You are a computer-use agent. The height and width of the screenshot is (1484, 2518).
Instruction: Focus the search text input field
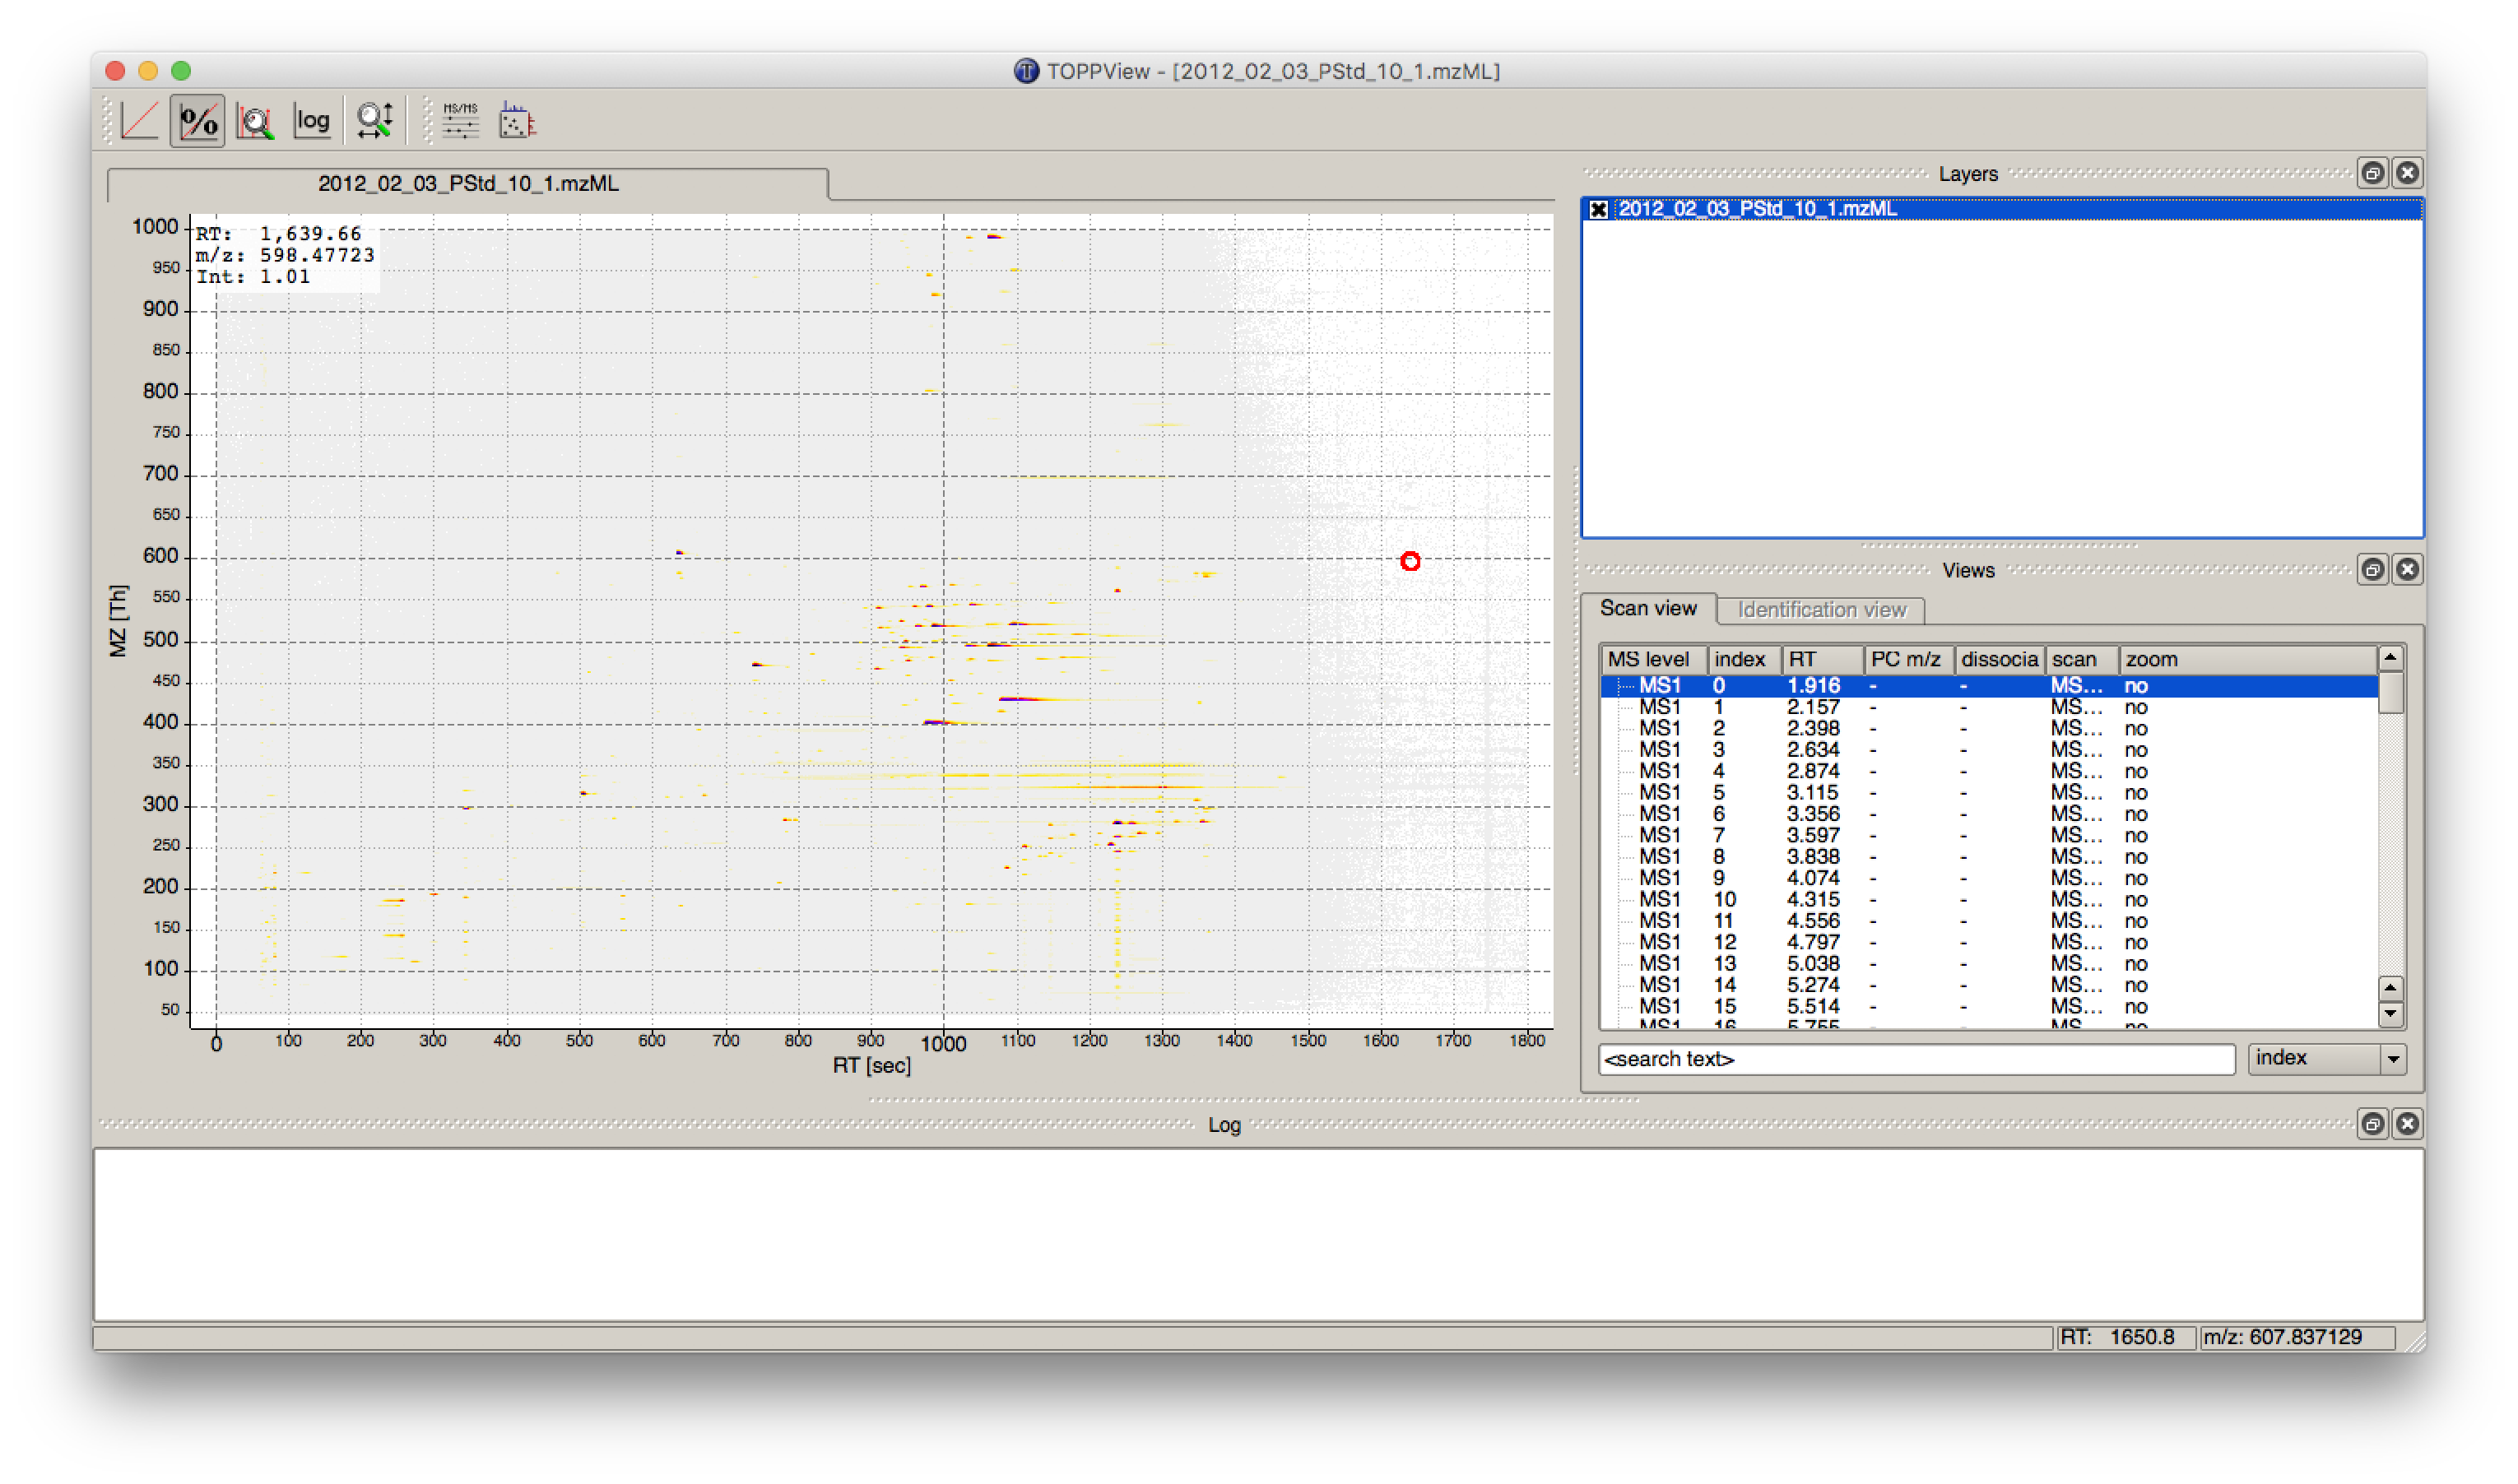click(1916, 1059)
